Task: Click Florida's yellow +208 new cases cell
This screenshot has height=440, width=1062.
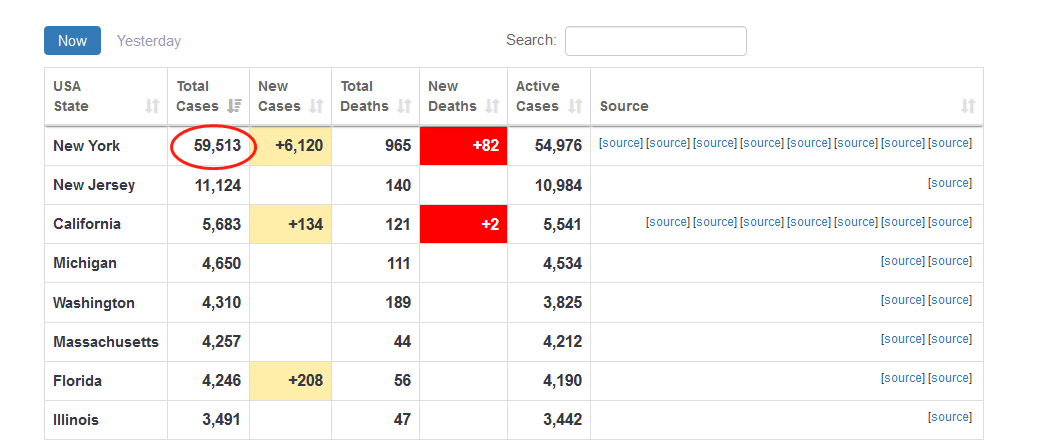Action: 290,381
